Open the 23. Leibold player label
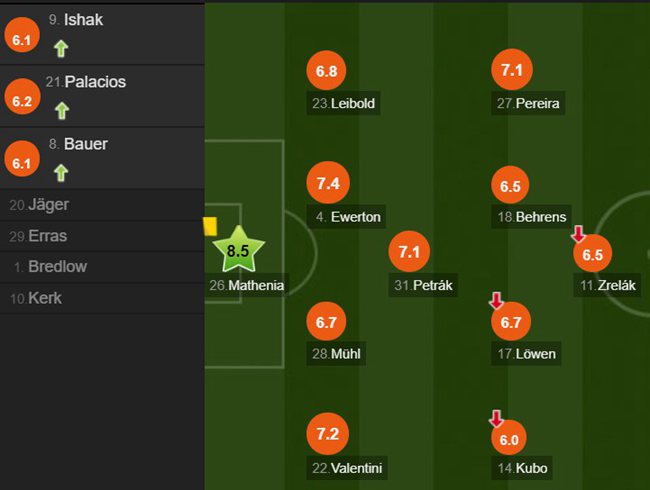Image resolution: width=650 pixels, height=490 pixels. point(343,103)
